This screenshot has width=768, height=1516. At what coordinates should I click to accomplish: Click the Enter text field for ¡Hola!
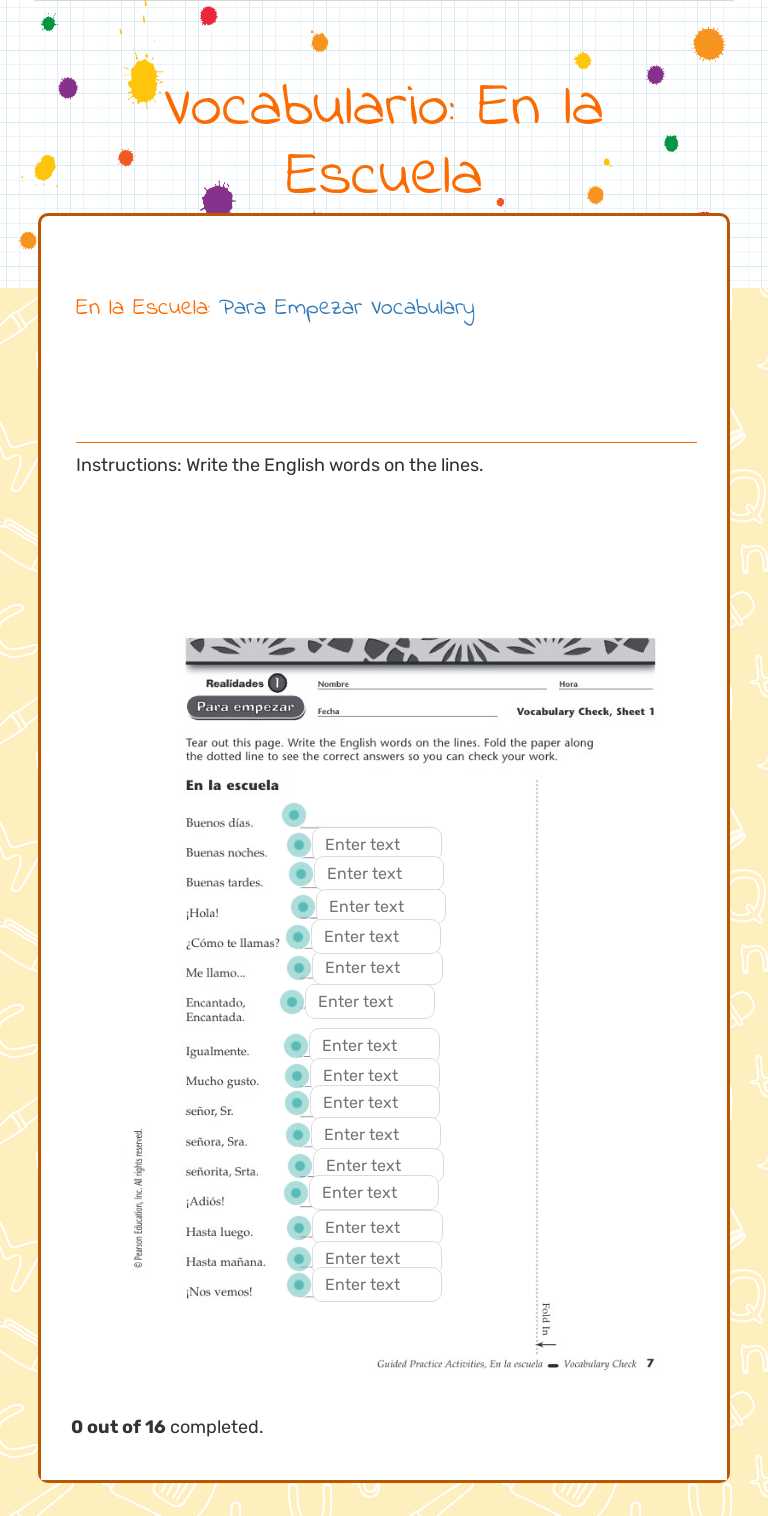pyautogui.click(x=382, y=906)
